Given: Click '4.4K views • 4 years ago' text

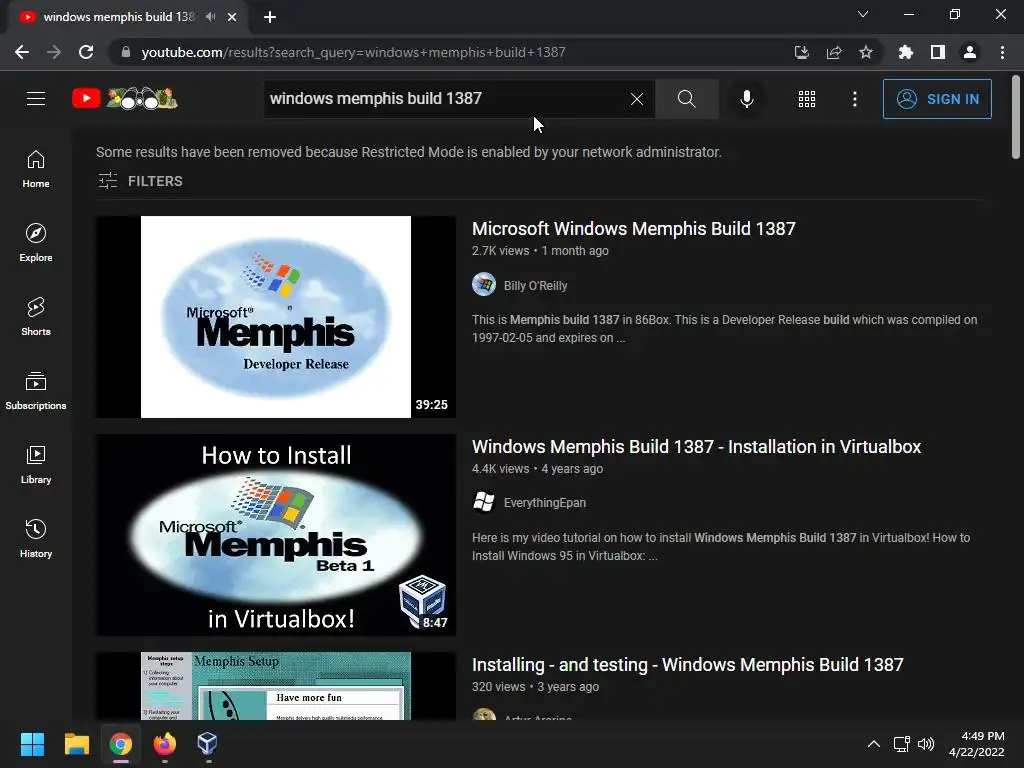Looking at the screenshot, I should point(537,469).
